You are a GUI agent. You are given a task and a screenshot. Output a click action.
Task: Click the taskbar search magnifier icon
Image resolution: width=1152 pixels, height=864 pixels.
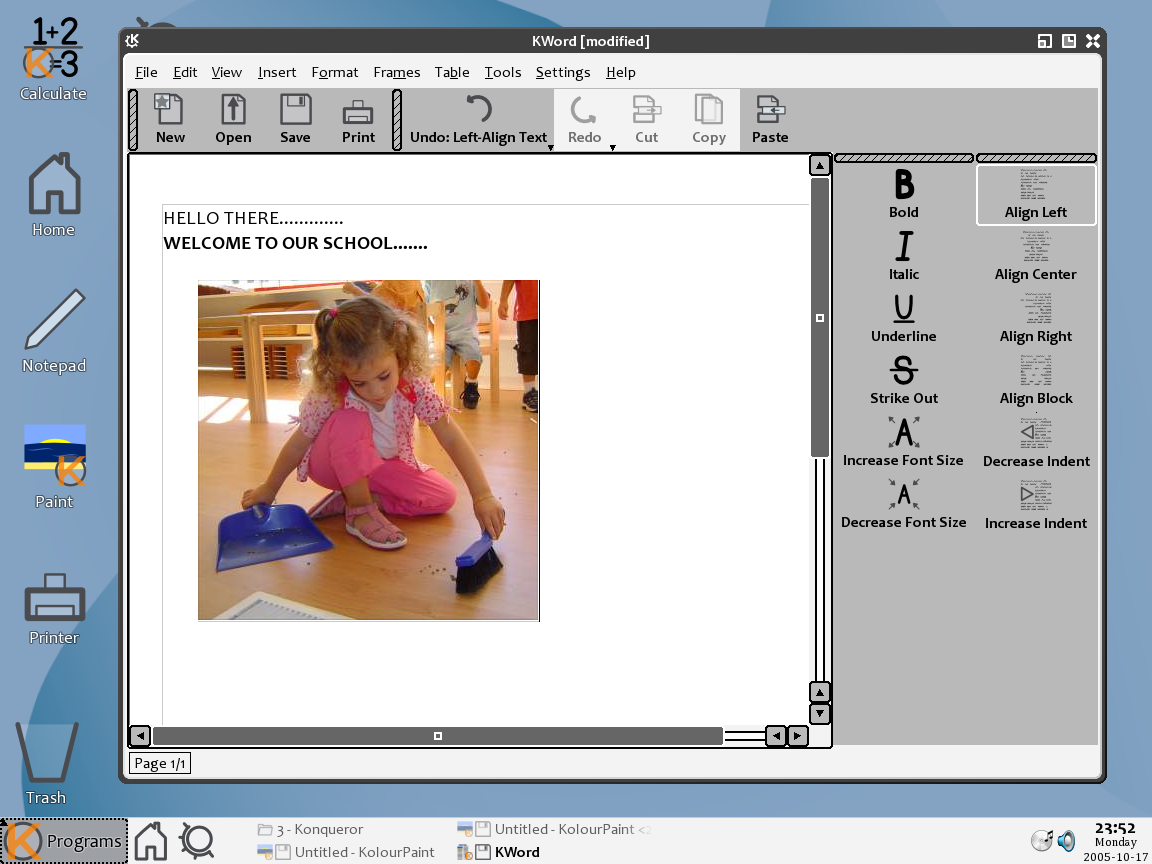pos(196,840)
